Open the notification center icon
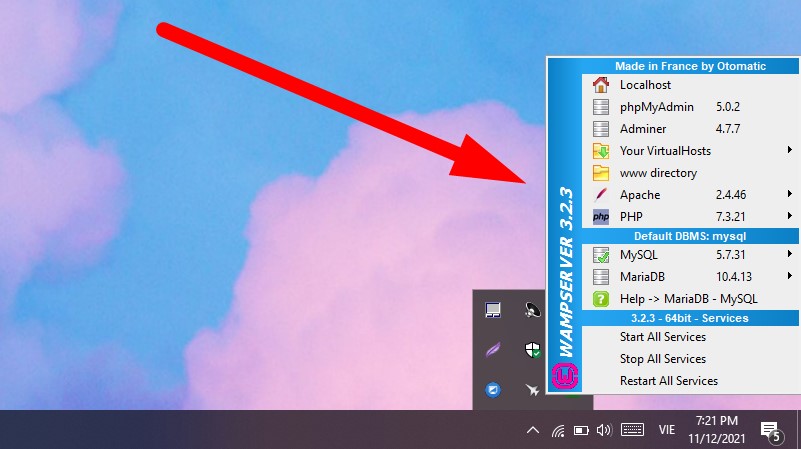The height and width of the screenshot is (449, 801). [771, 431]
